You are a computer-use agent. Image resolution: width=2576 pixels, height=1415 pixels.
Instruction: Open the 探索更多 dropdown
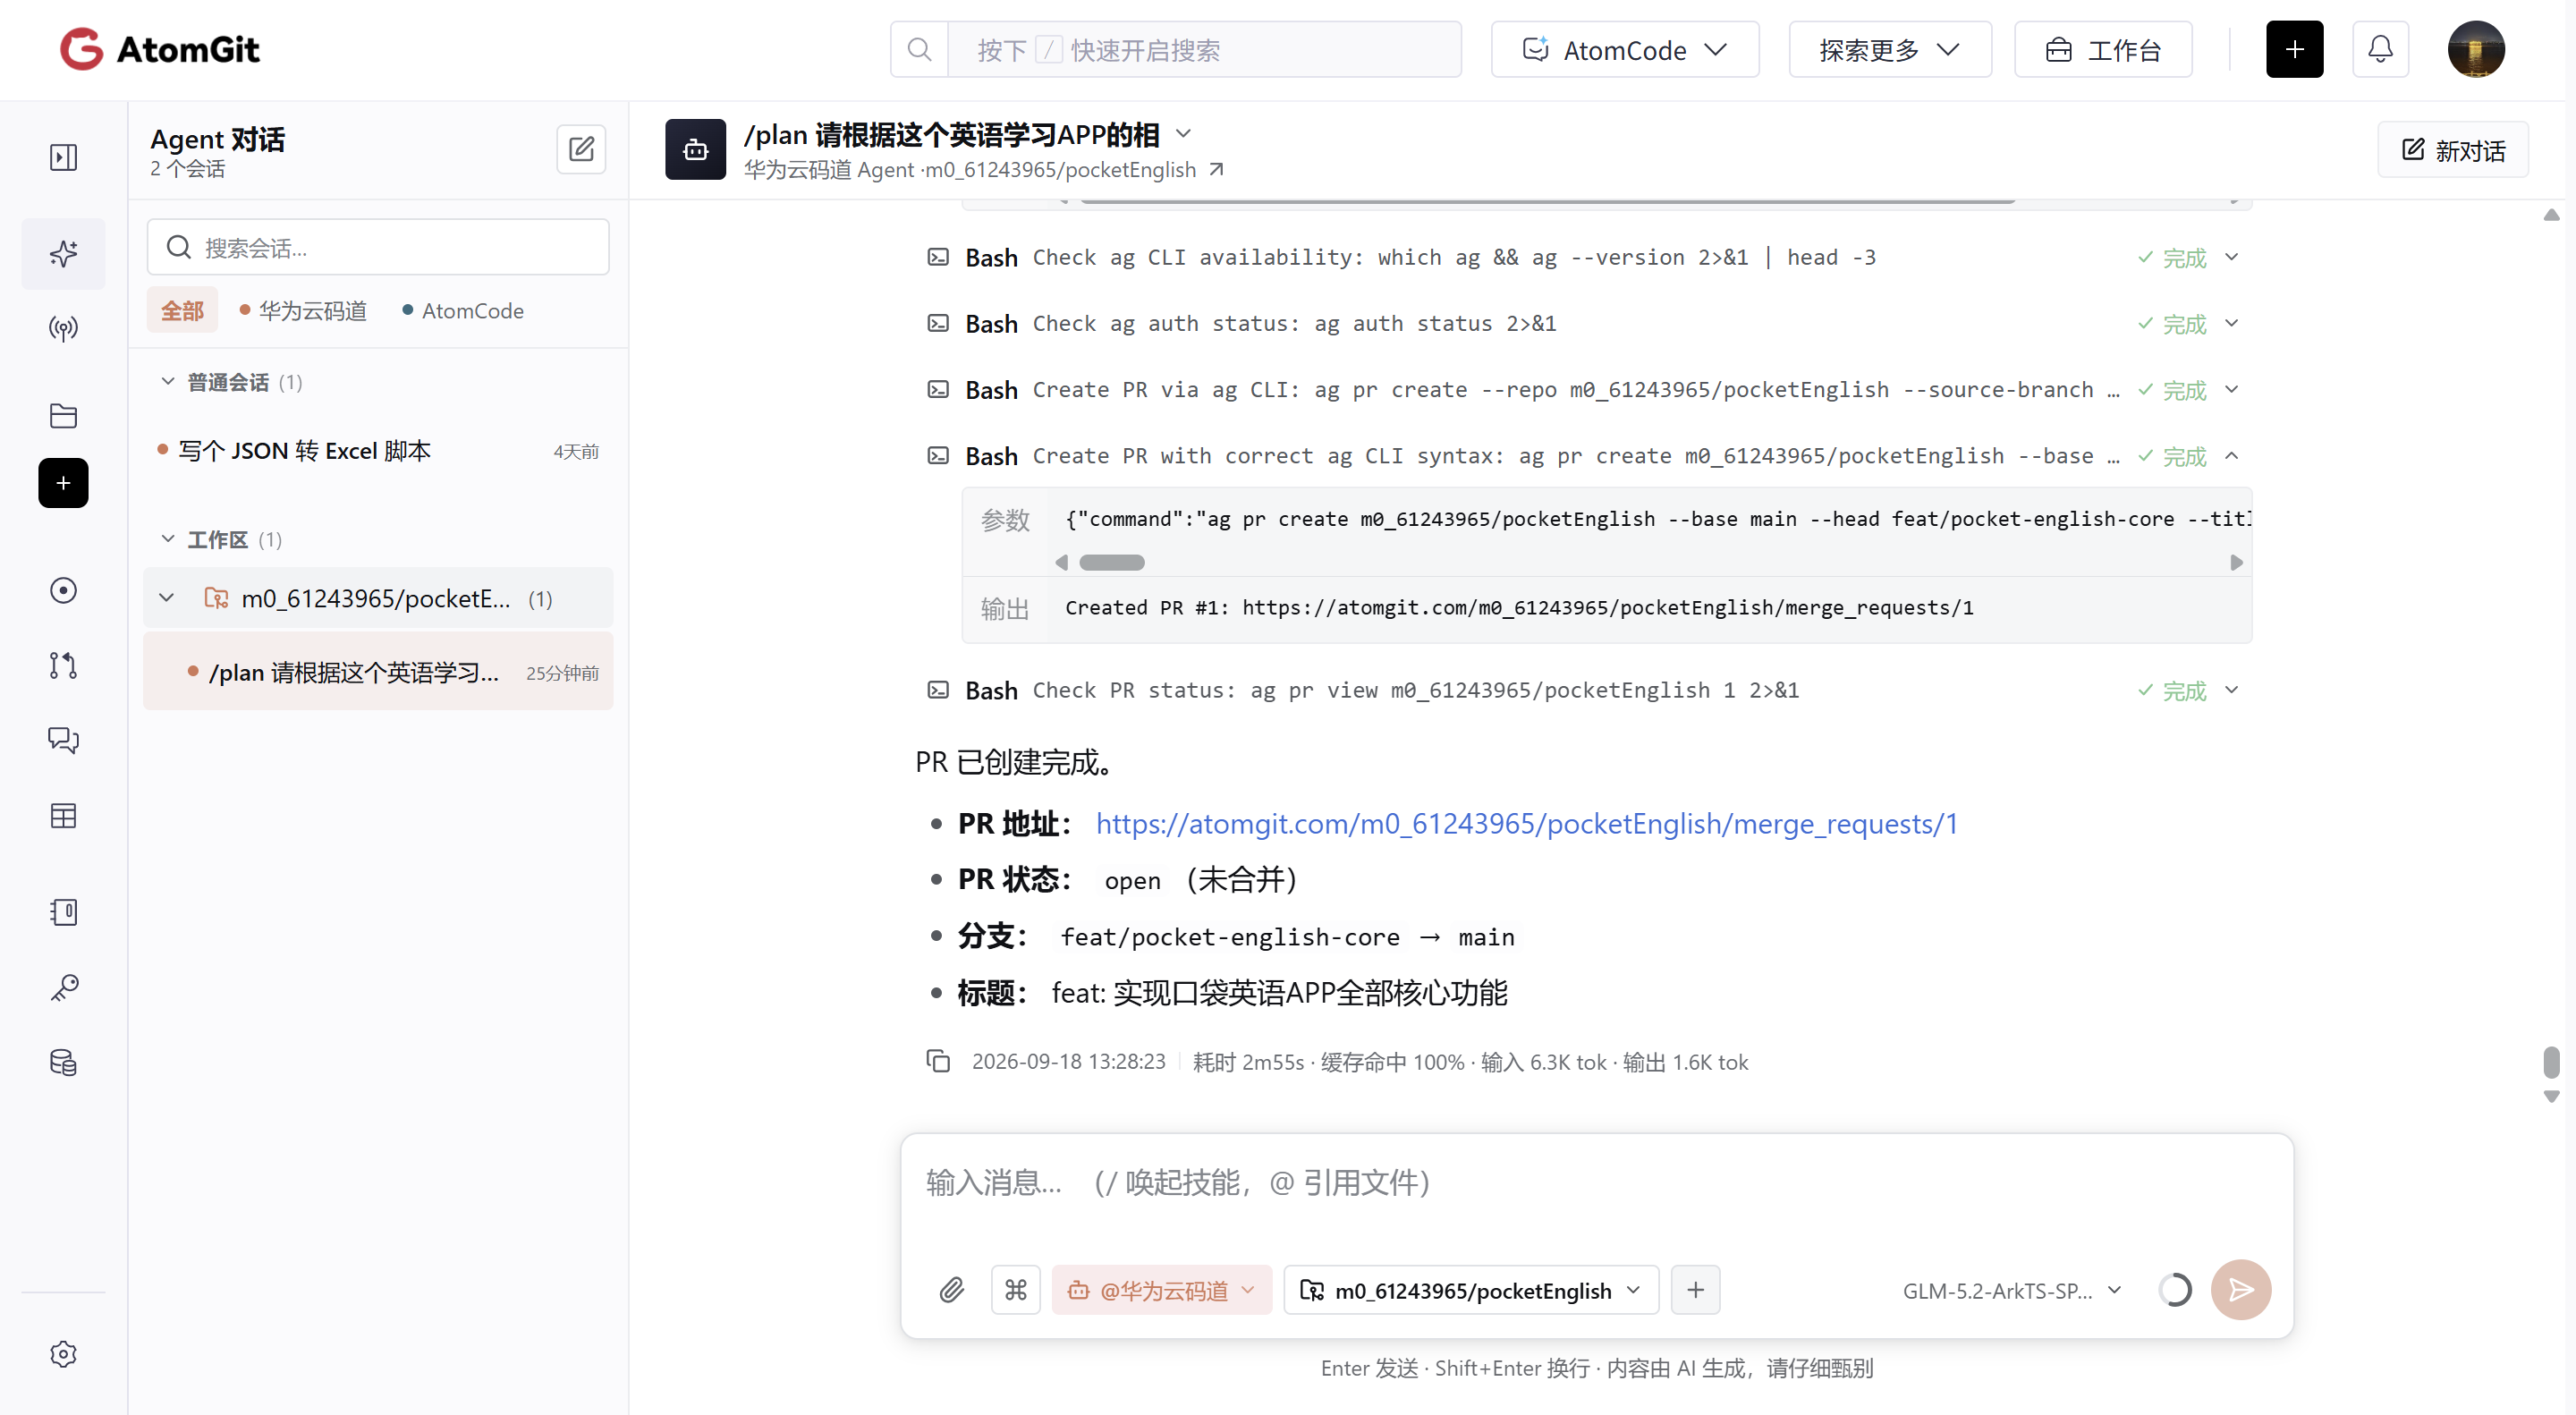(x=1889, y=49)
